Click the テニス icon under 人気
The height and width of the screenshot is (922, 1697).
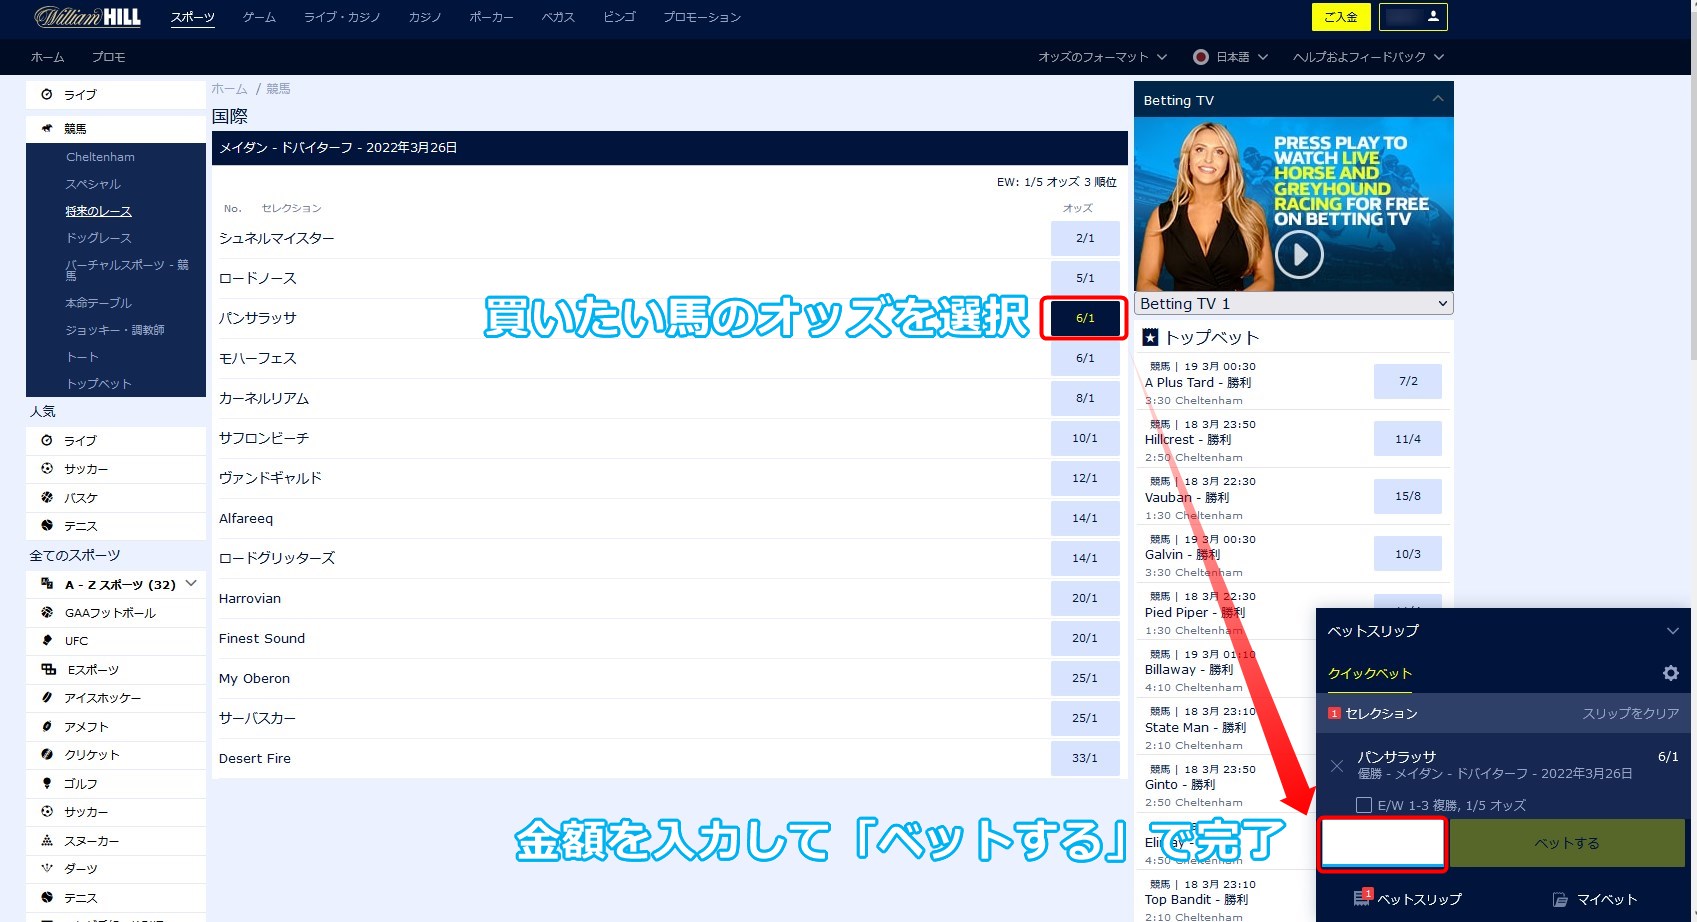(47, 525)
